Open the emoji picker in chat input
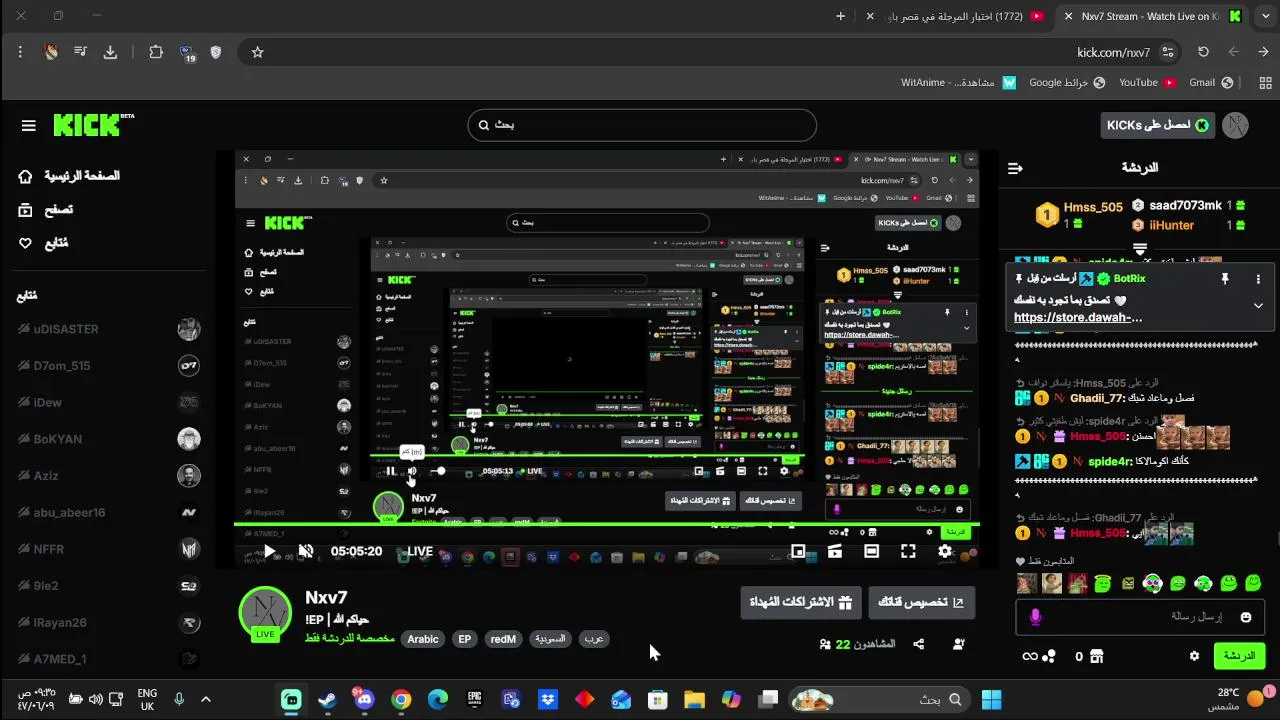Viewport: 1280px width, 720px height. point(1246,618)
